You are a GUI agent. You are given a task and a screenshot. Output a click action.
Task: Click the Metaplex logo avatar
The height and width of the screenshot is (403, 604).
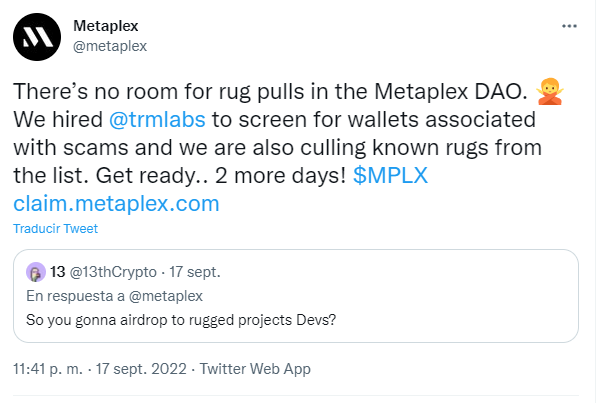37,36
